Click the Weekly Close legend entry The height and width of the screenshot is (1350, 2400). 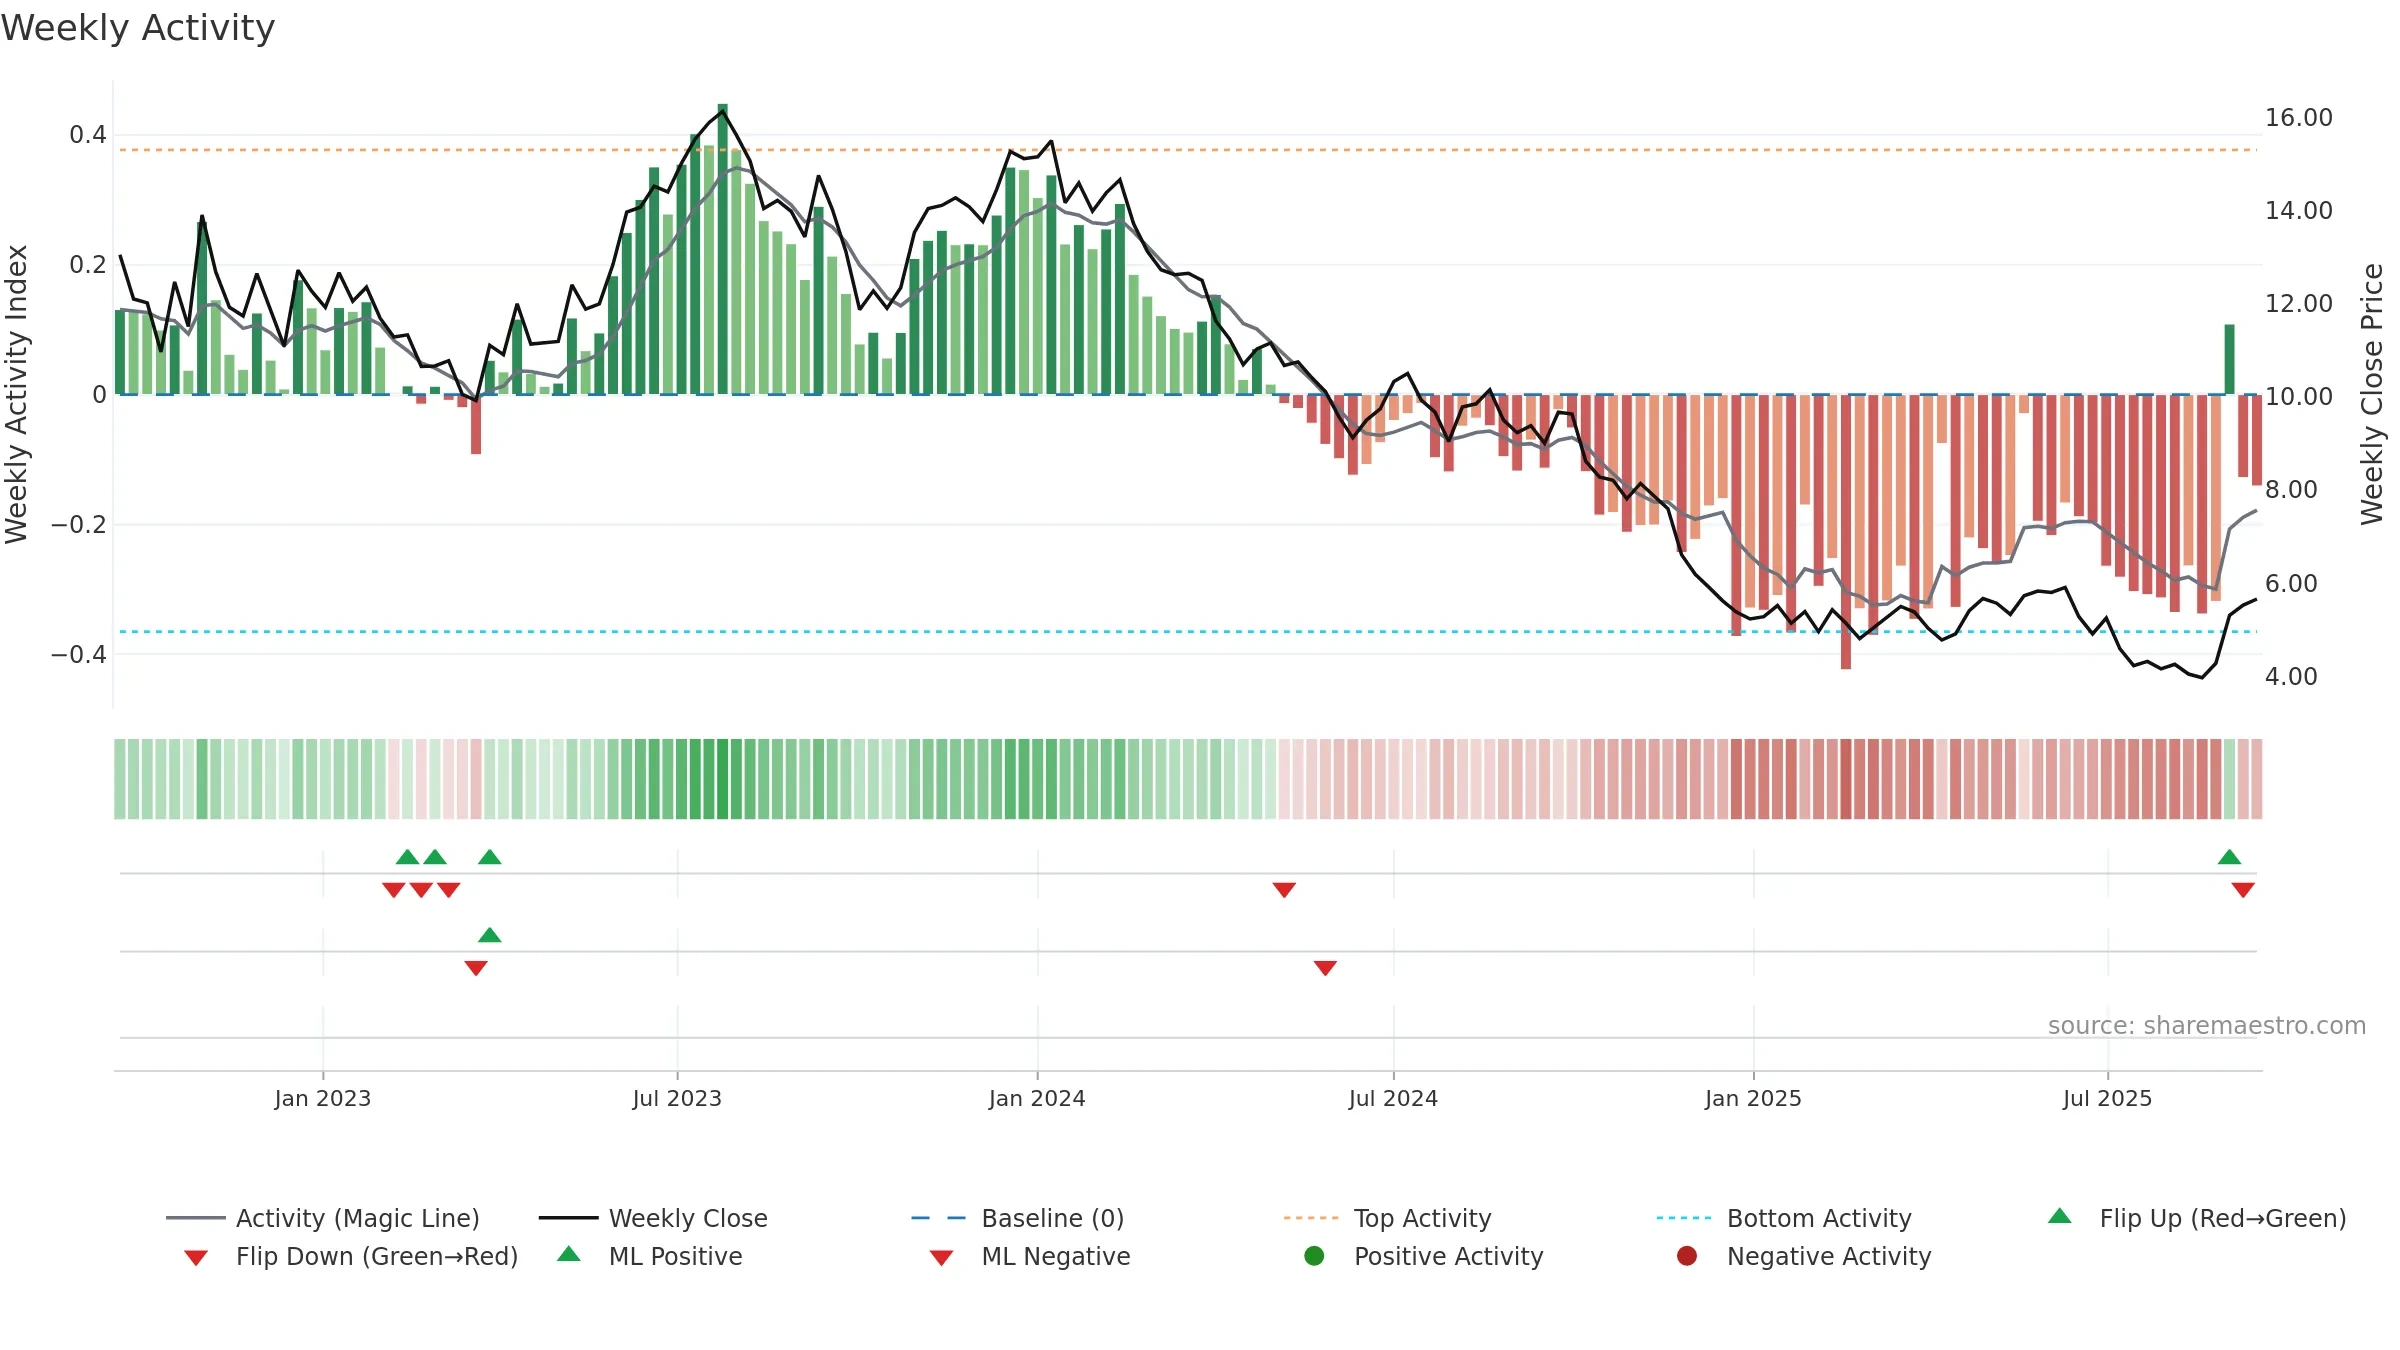coord(653,1218)
